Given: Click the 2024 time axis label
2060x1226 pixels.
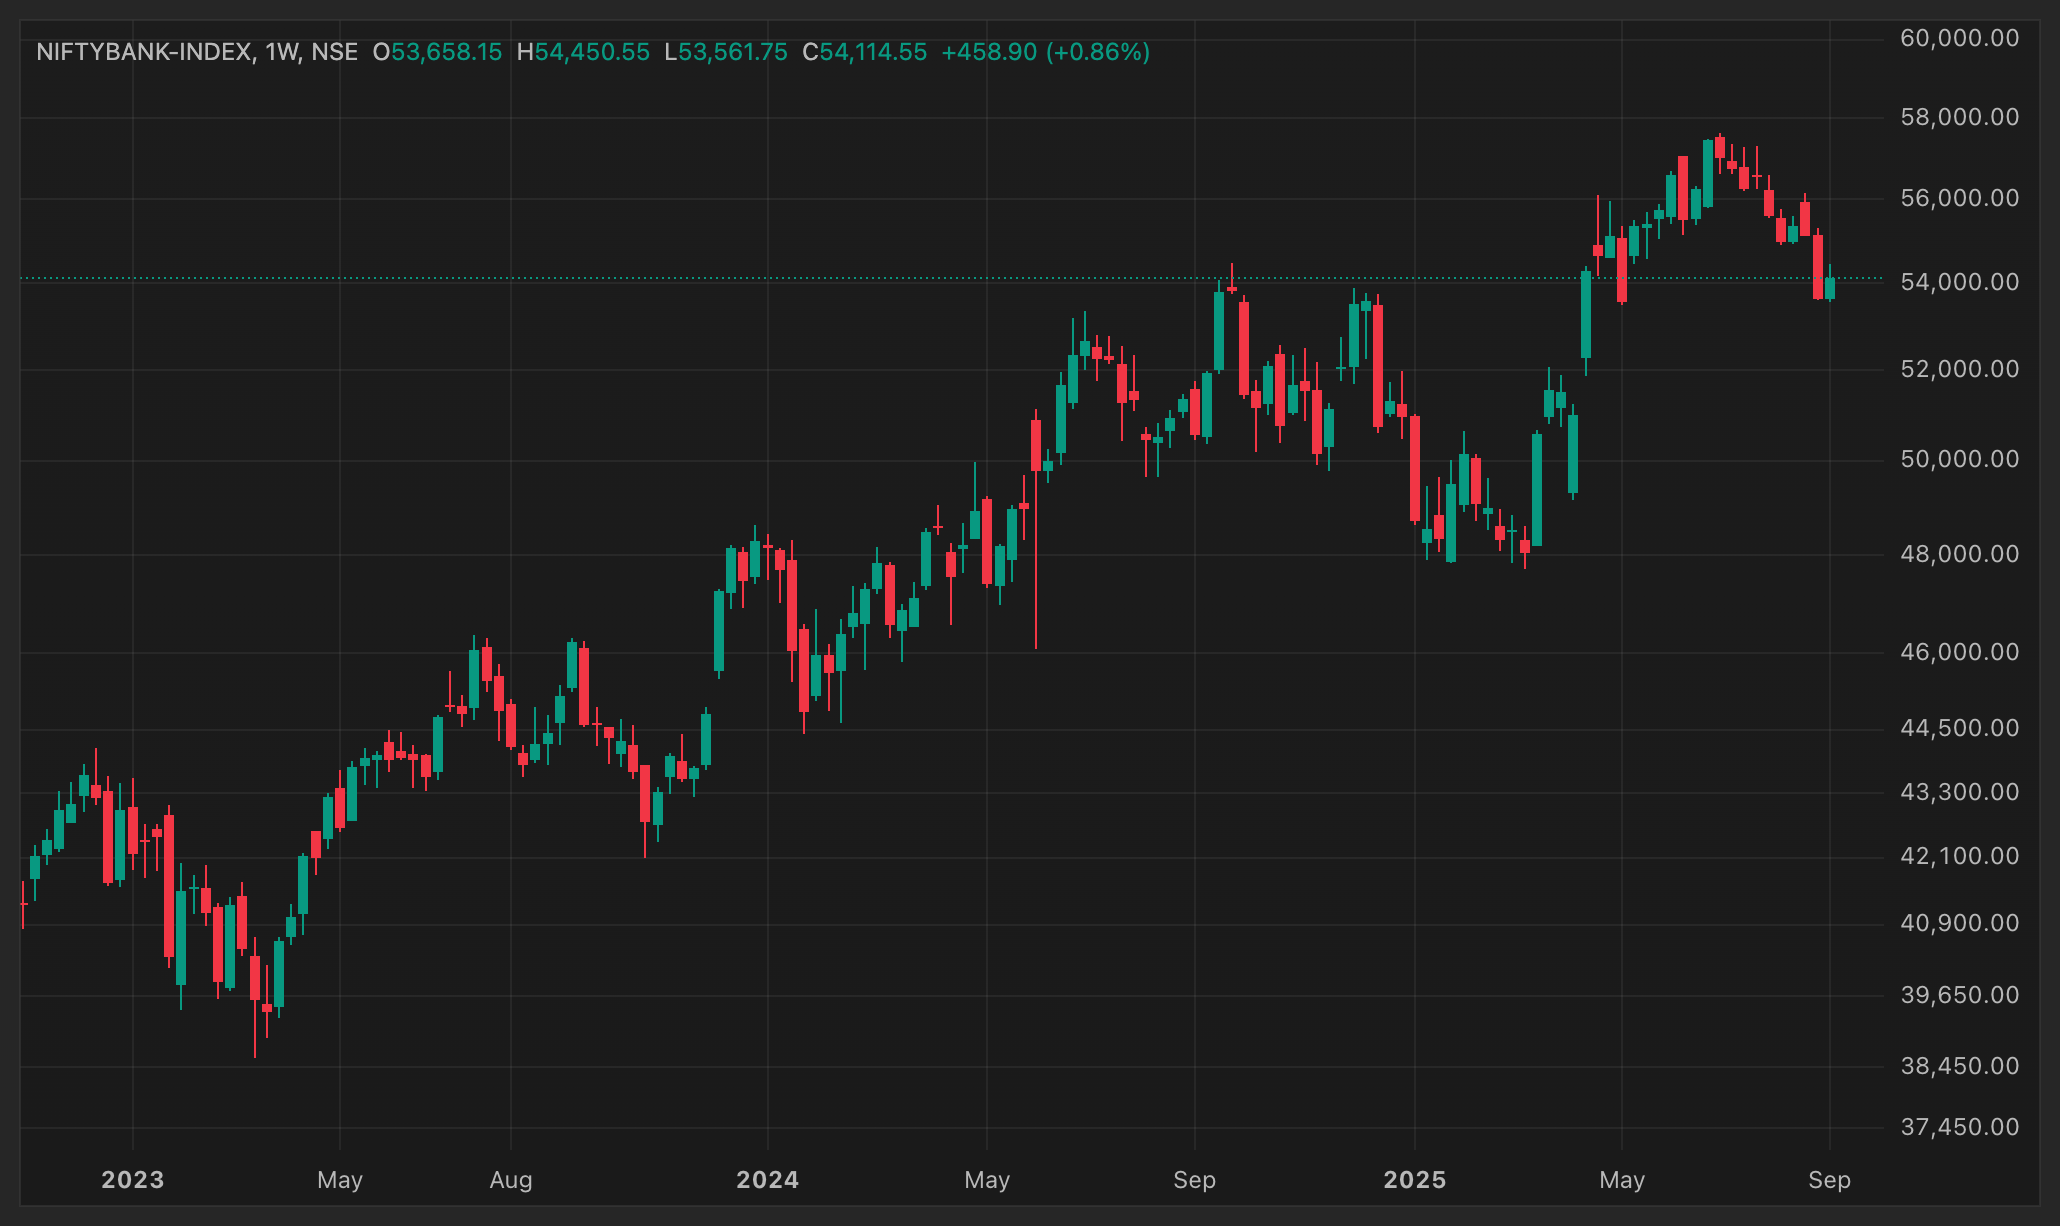Looking at the screenshot, I should pyautogui.click(x=768, y=1180).
